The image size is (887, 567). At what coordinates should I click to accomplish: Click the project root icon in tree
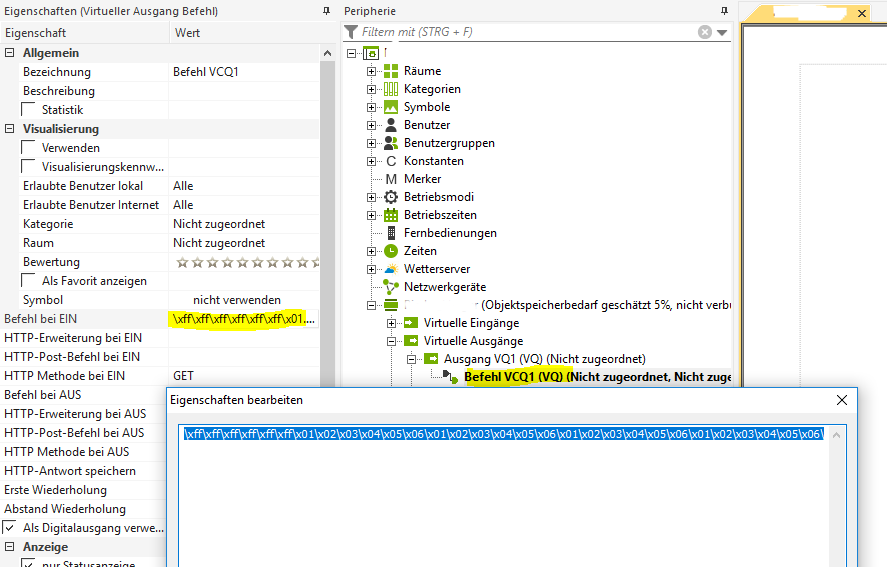tap(371, 53)
